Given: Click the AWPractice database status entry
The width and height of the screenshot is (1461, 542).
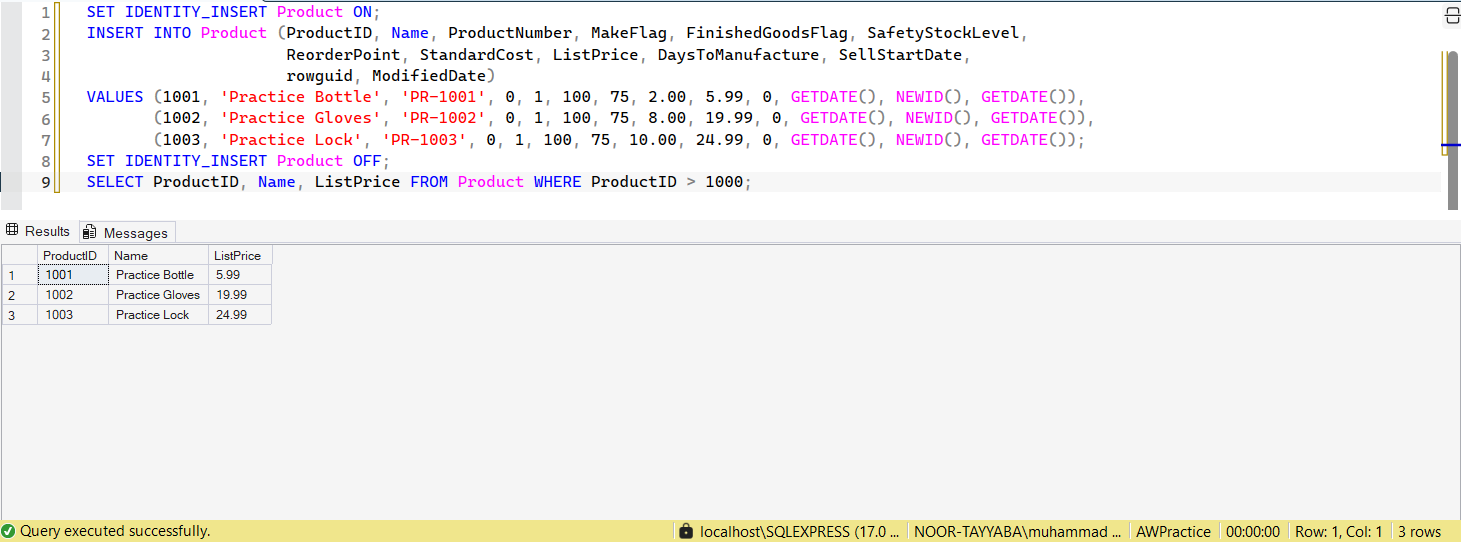Looking at the screenshot, I should coord(1173,532).
